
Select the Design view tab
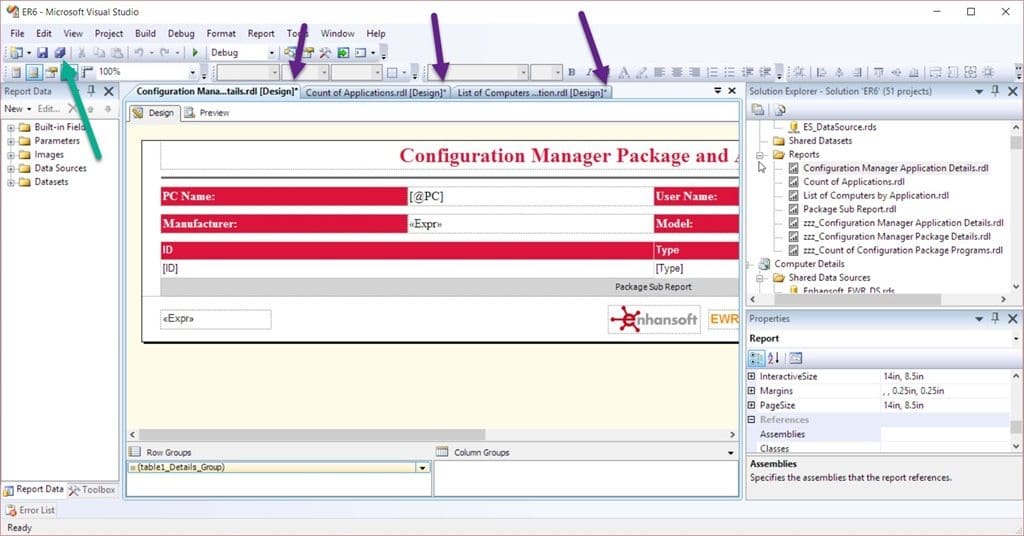[x=154, y=112]
